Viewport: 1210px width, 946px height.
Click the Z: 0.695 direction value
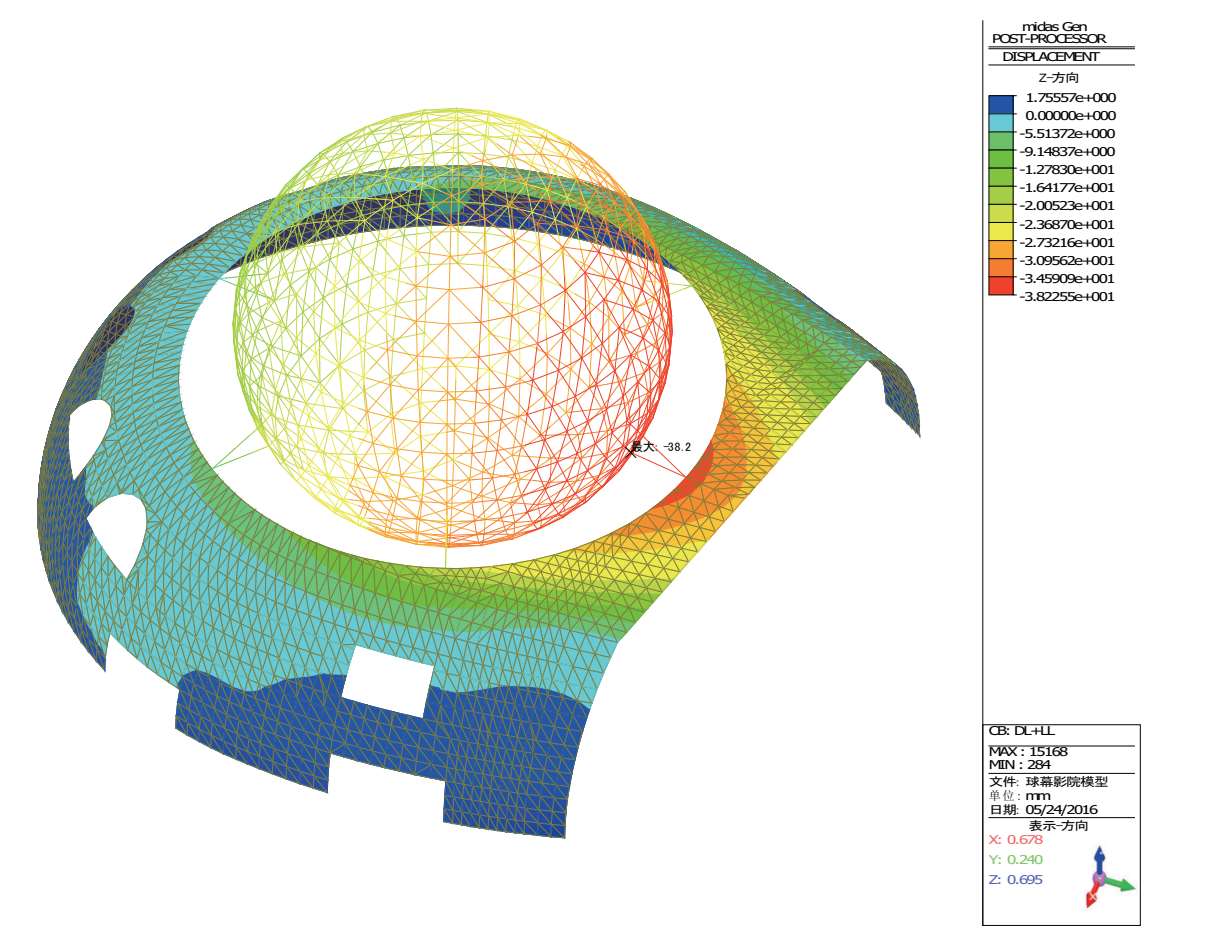coord(1015,880)
